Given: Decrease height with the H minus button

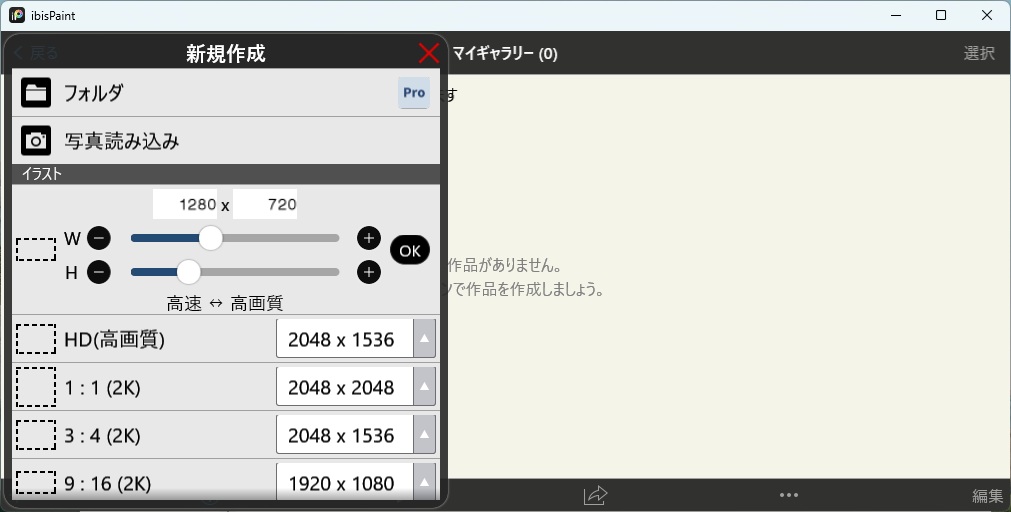Looking at the screenshot, I should pyautogui.click(x=98, y=272).
